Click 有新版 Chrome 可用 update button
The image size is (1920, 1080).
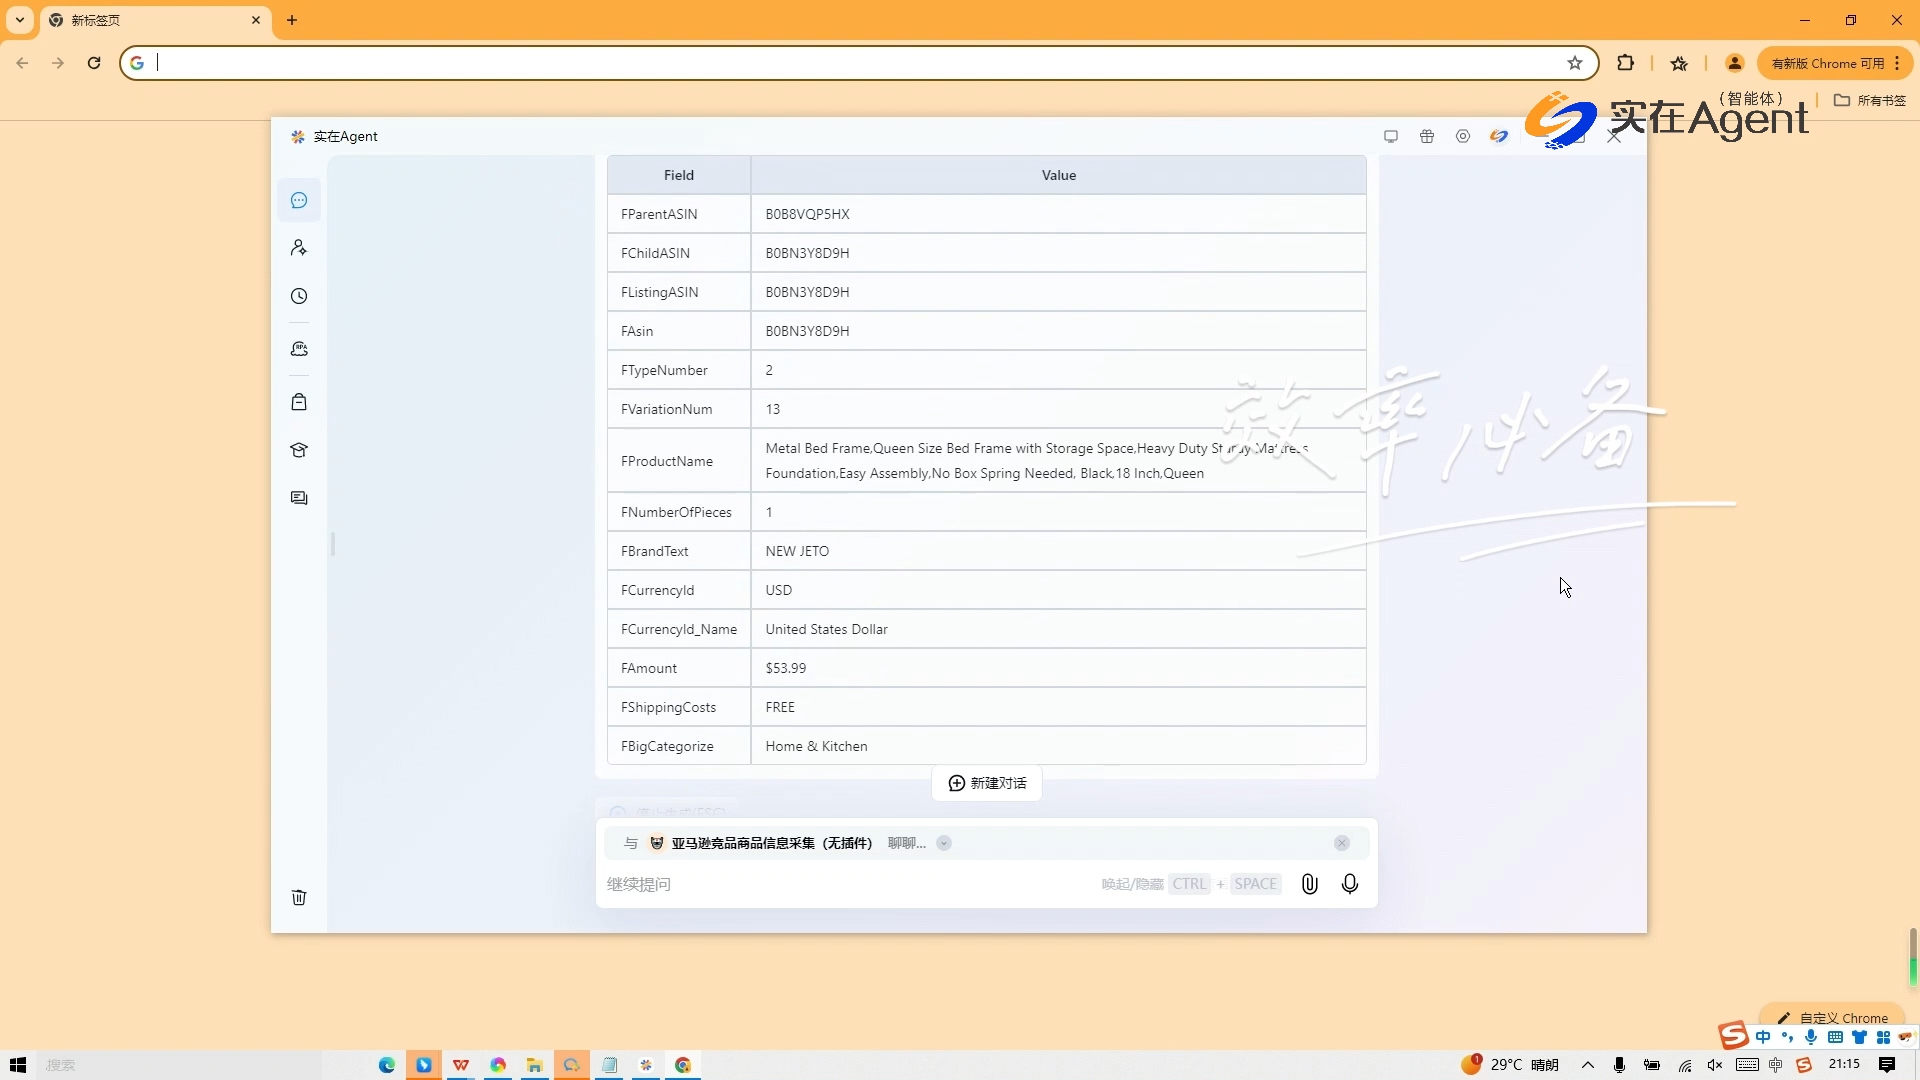coord(1827,63)
